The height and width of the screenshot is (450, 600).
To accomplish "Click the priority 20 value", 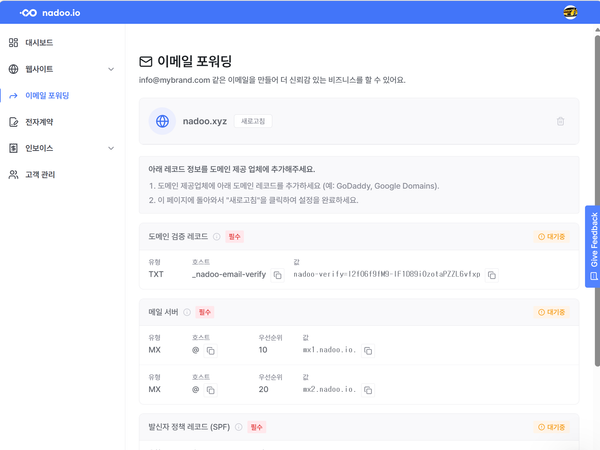I will pos(263,389).
